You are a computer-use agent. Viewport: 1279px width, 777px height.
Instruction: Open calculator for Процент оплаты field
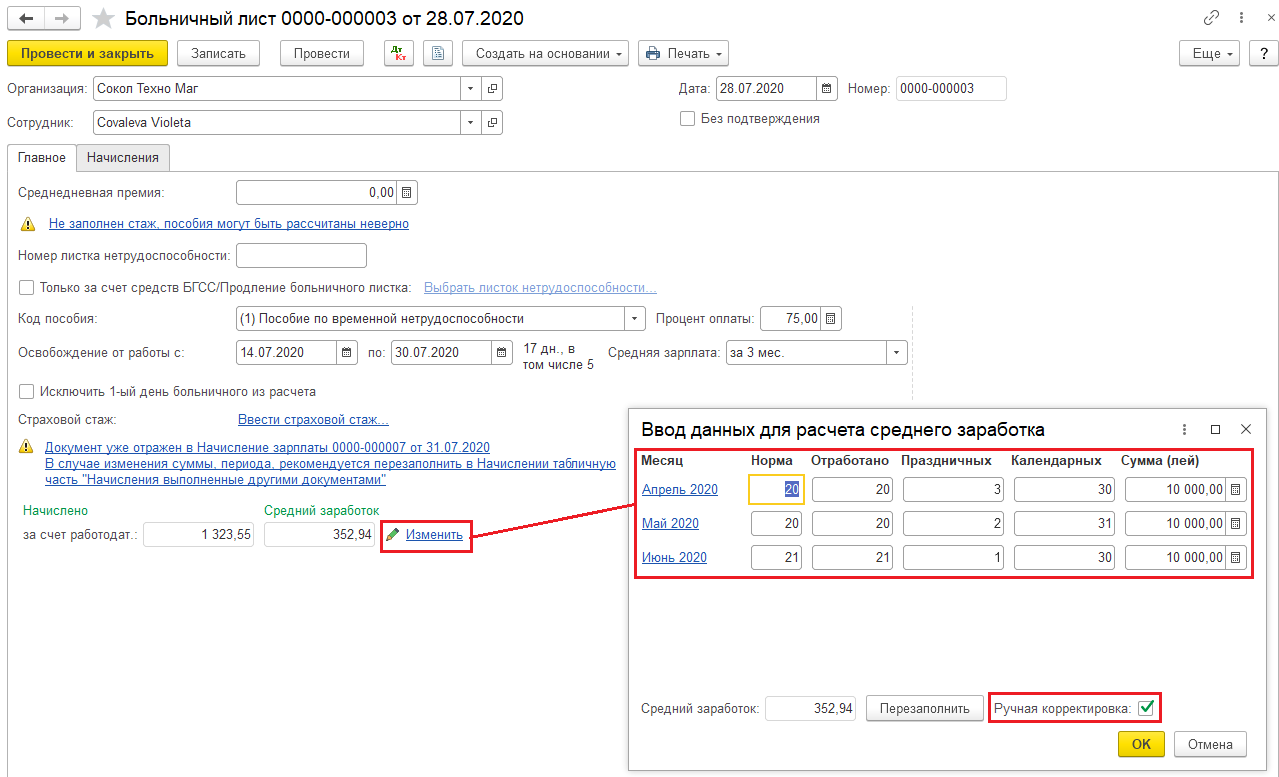[831, 319]
